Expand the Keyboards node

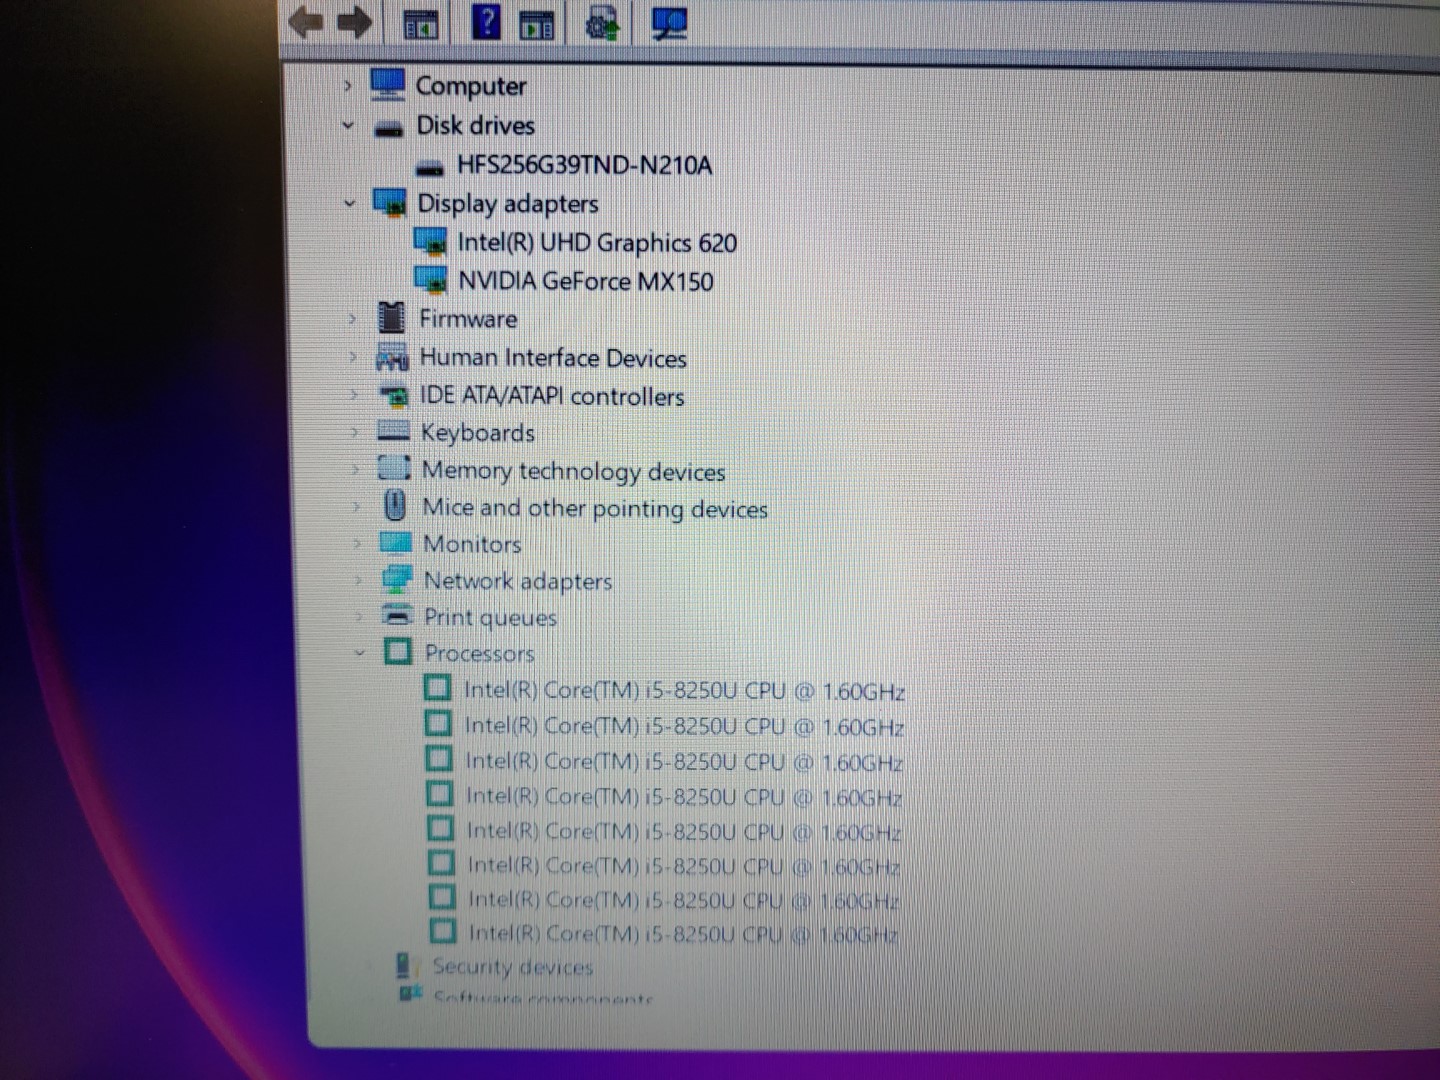[x=354, y=432]
